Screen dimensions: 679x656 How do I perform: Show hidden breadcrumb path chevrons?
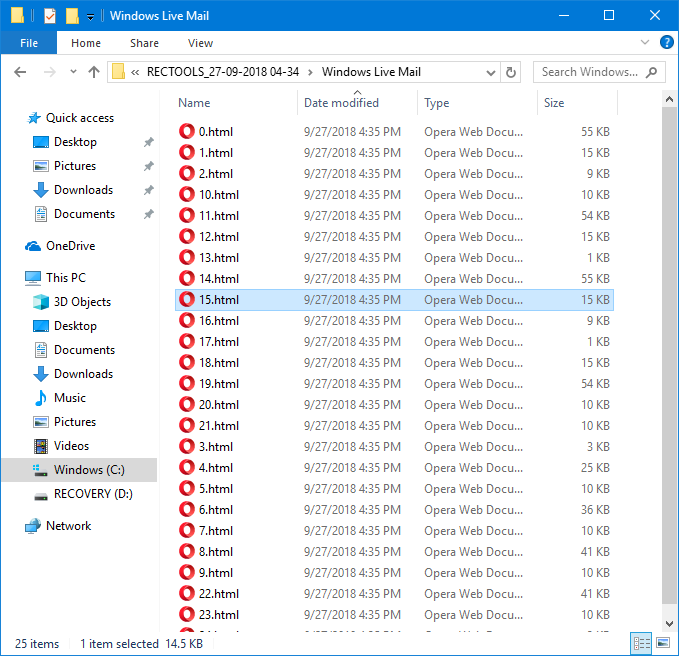(135, 72)
